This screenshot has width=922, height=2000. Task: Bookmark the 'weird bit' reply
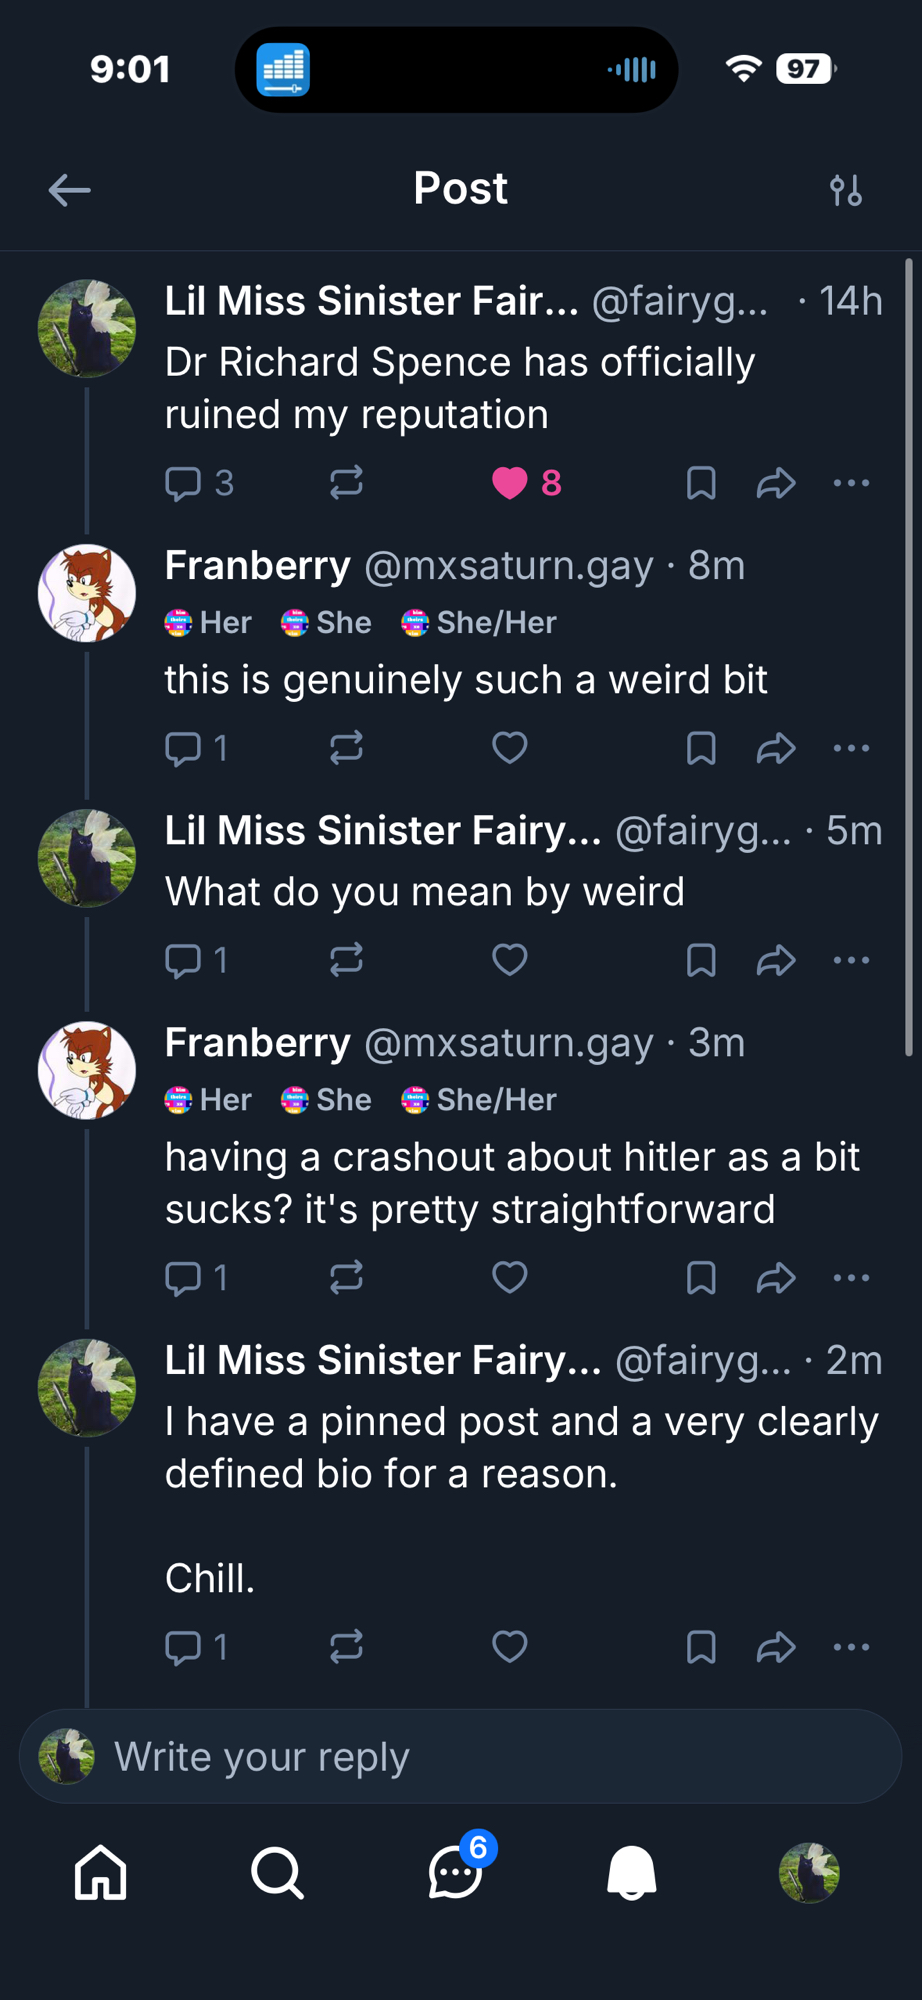click(701, 748)
